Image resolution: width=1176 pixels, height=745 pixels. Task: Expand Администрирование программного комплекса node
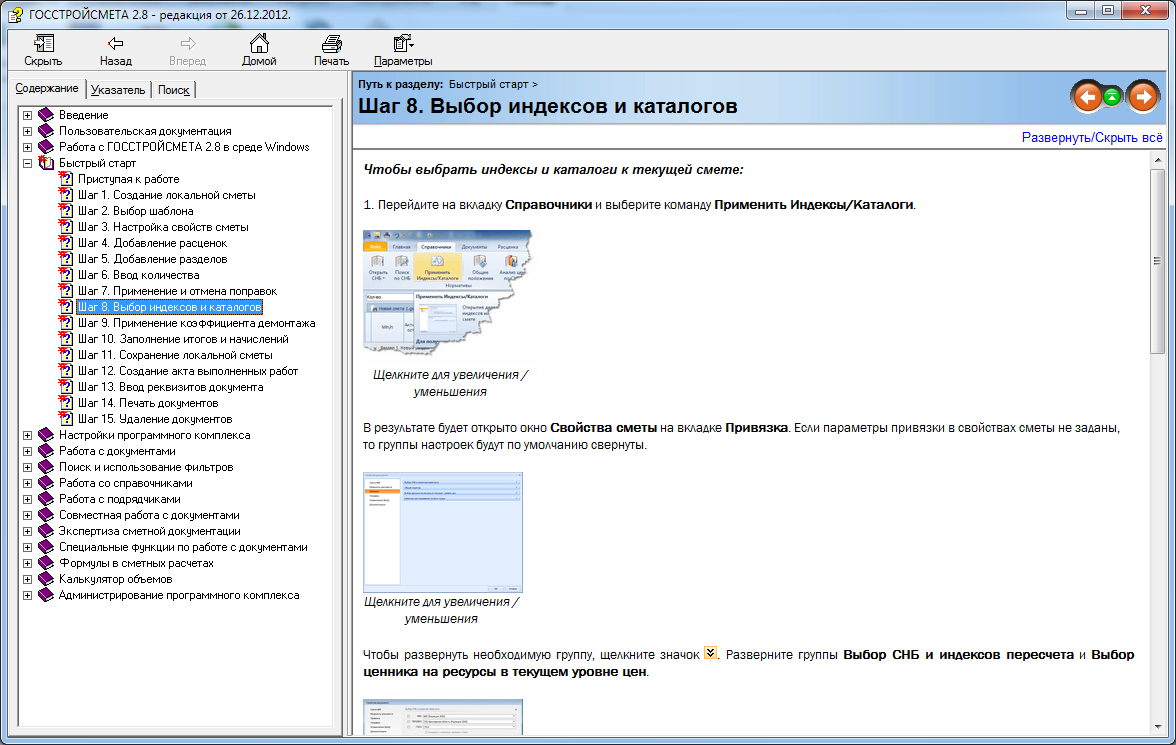click(x=27, y=596)
